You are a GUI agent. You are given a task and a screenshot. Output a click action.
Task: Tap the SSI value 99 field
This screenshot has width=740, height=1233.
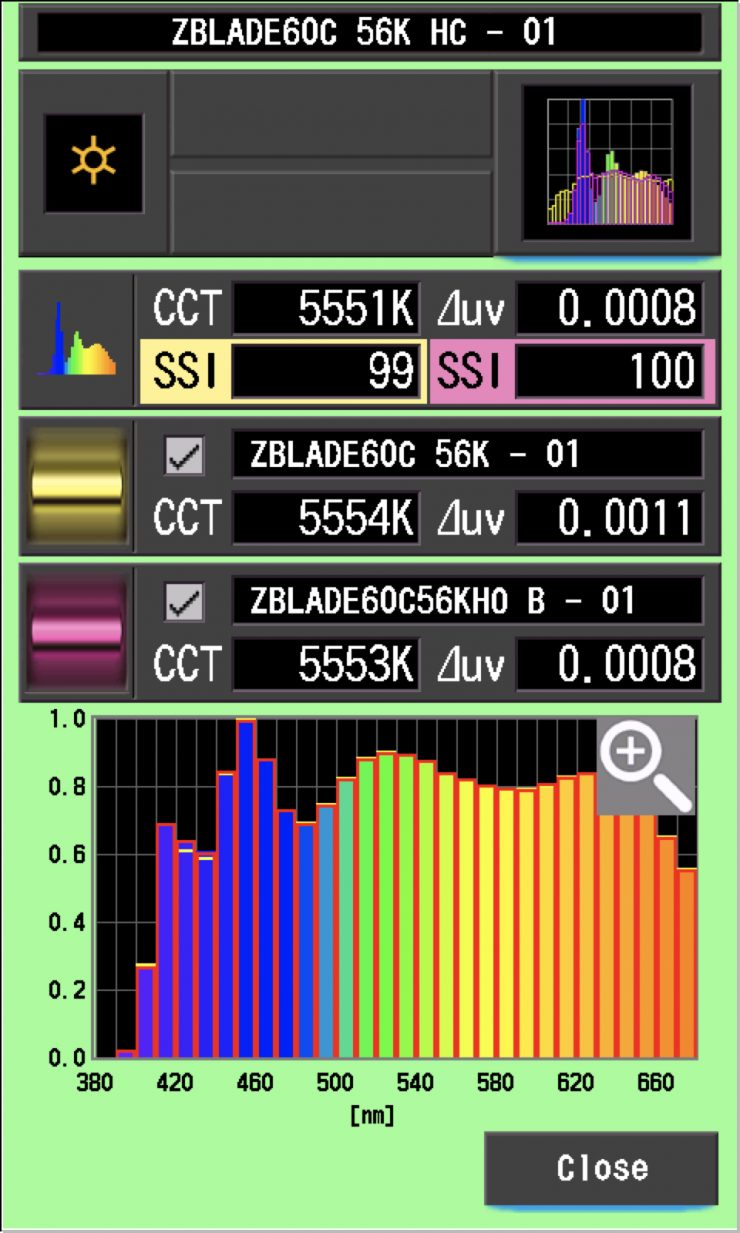pyautogui.click(x=325, y=371)
